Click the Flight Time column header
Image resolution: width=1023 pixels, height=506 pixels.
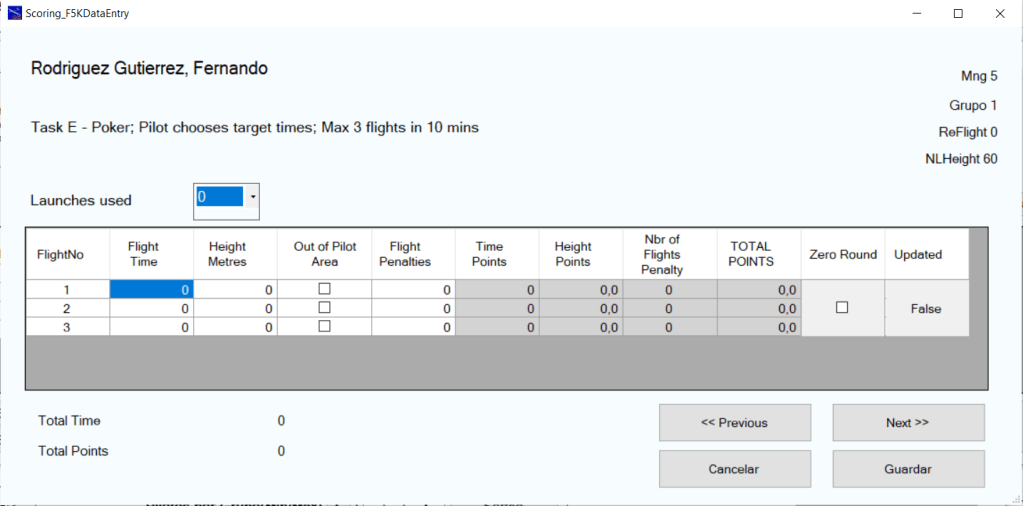click(143, 254)
